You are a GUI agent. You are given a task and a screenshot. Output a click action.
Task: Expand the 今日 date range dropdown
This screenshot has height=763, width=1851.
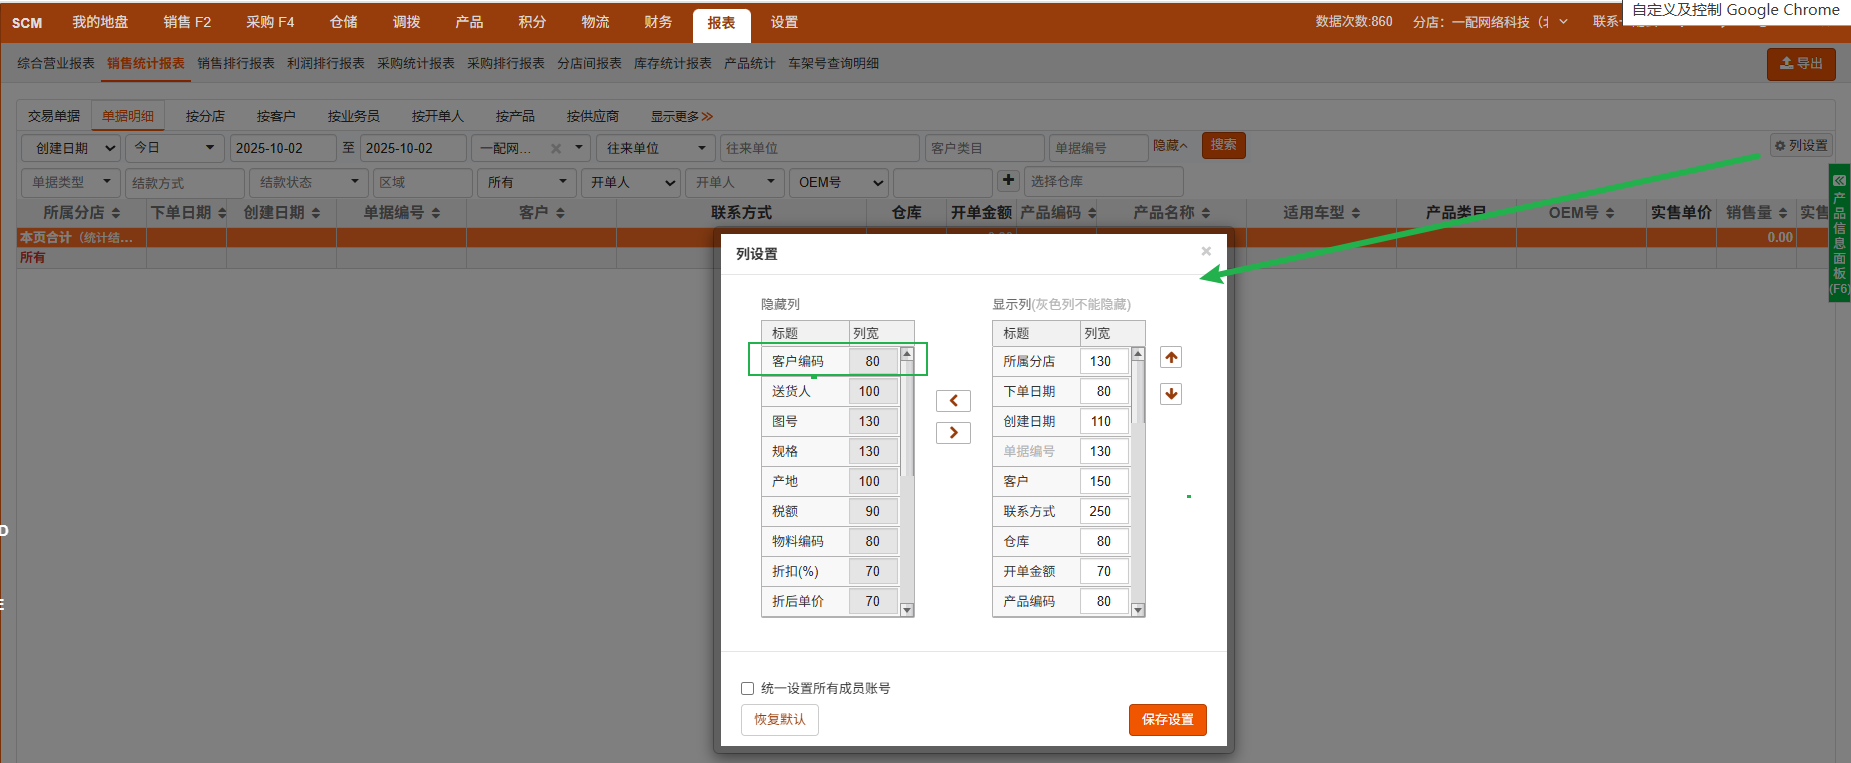(175, 148)
